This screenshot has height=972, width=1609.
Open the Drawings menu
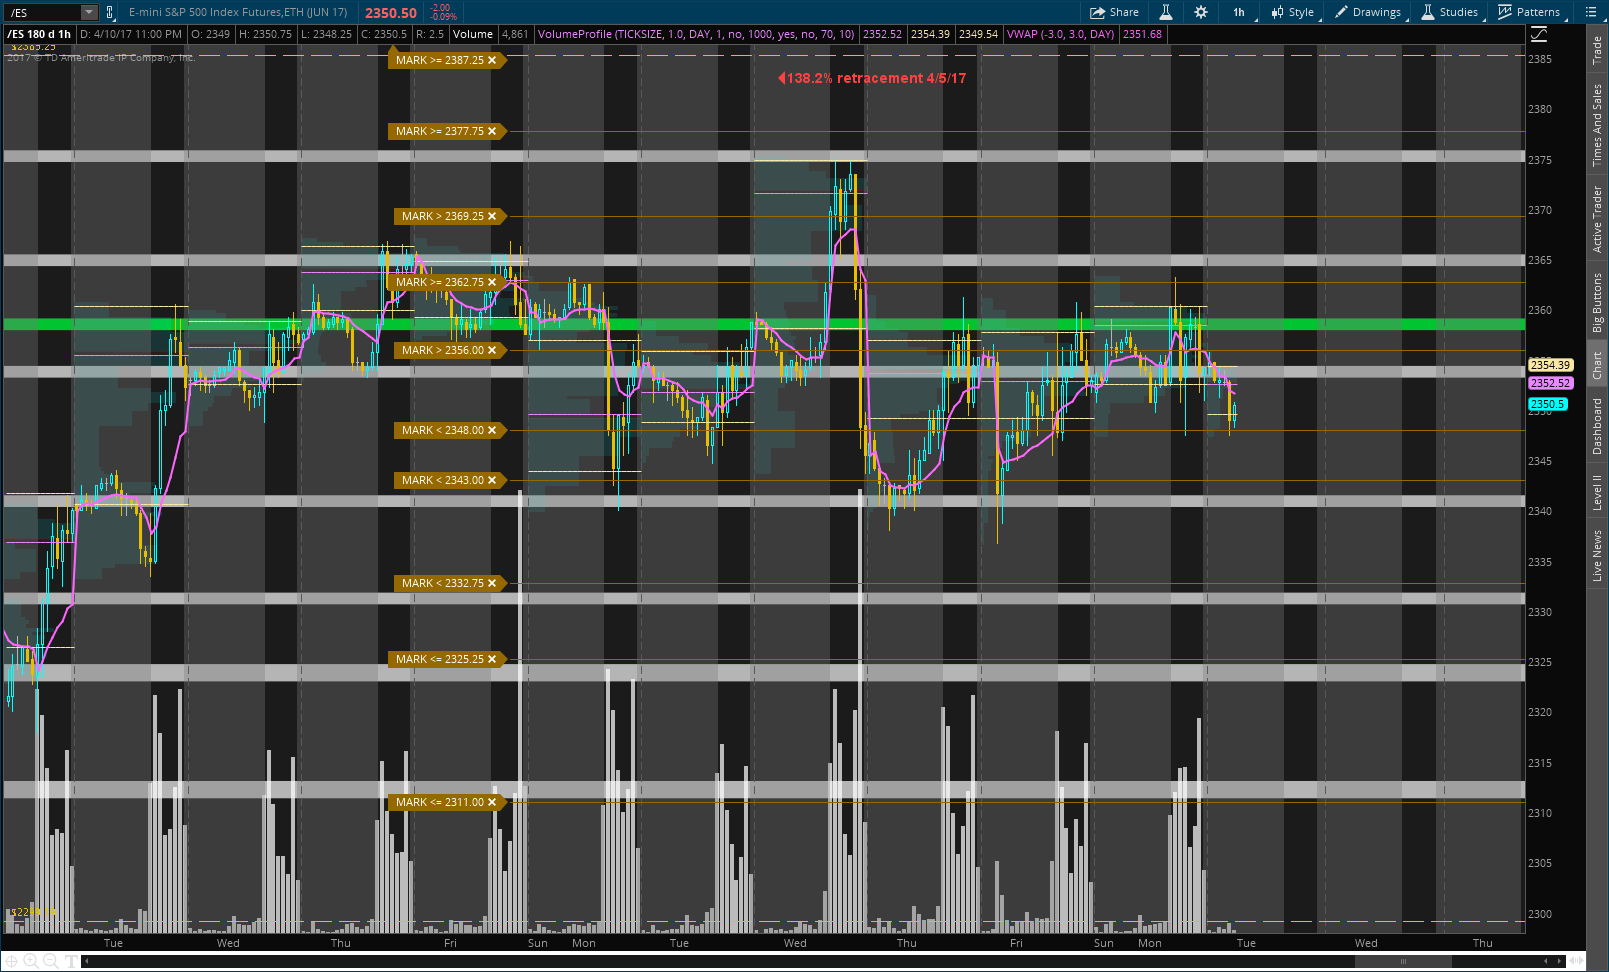(x=1369, y=12)
